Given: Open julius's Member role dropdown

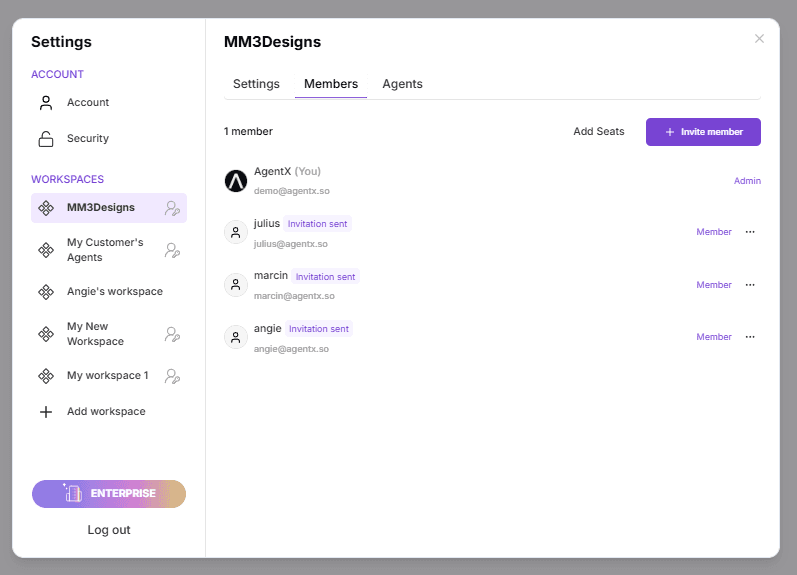Looking at the screenshot, I should click(714, 232).
